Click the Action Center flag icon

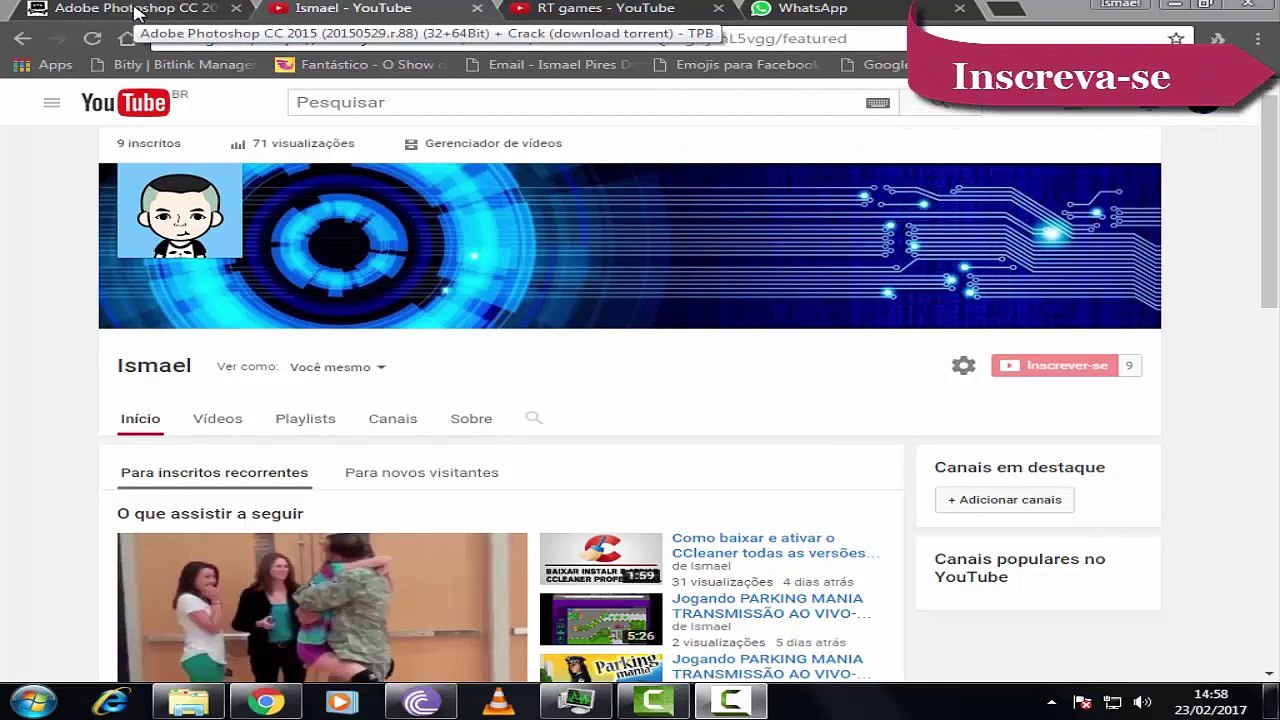coord(1082,702)
